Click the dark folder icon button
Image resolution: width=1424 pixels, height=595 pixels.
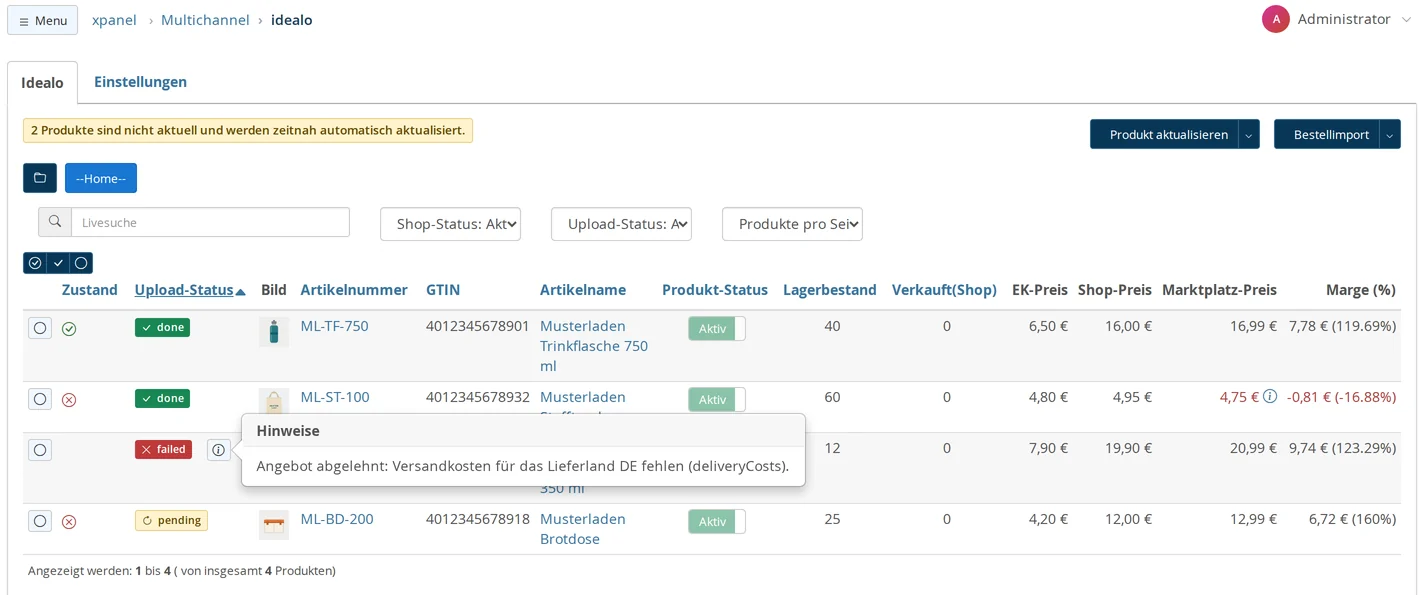40,178
